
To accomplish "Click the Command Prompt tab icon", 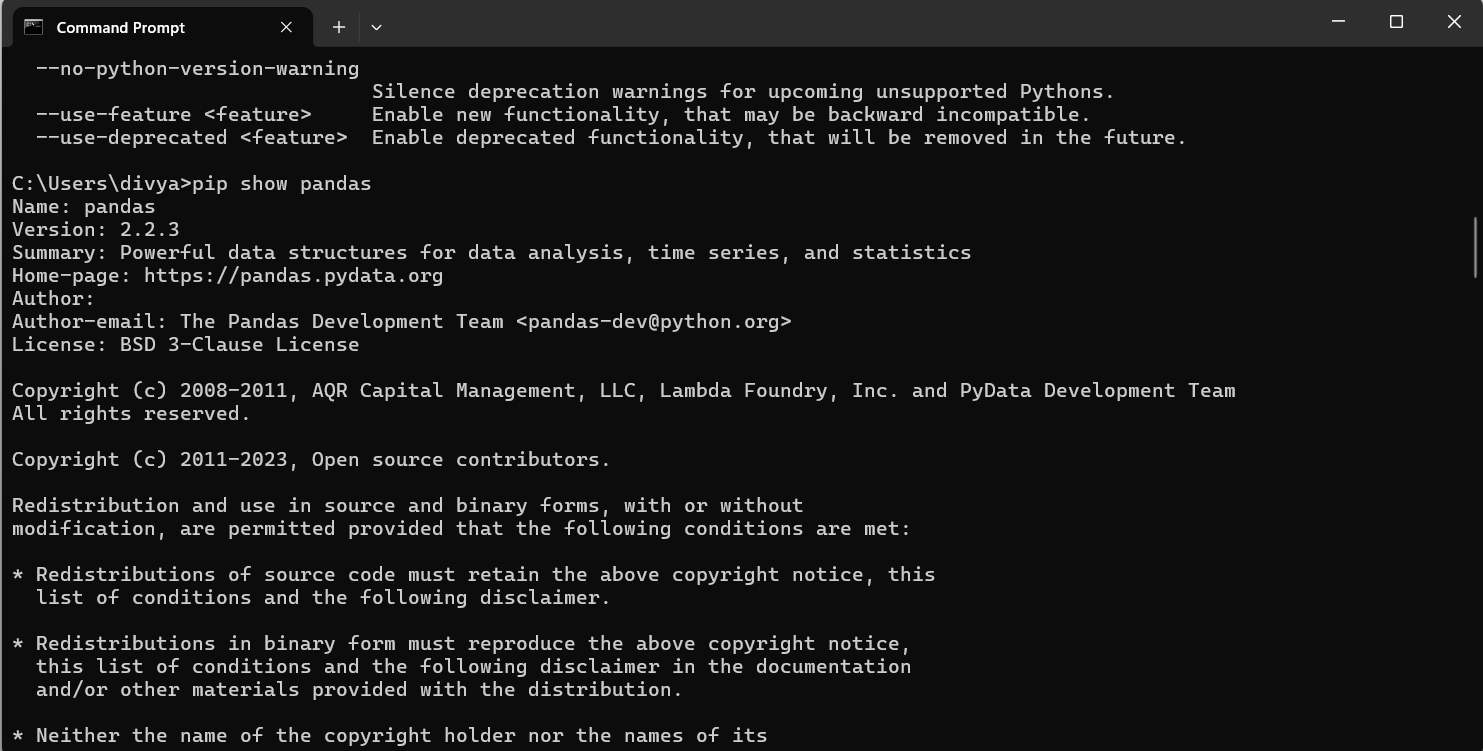I will coord(33,27).
